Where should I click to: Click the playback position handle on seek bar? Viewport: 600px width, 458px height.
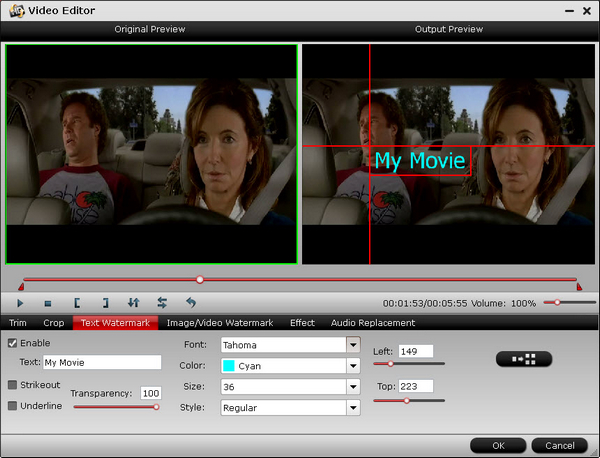click(200, 280)
